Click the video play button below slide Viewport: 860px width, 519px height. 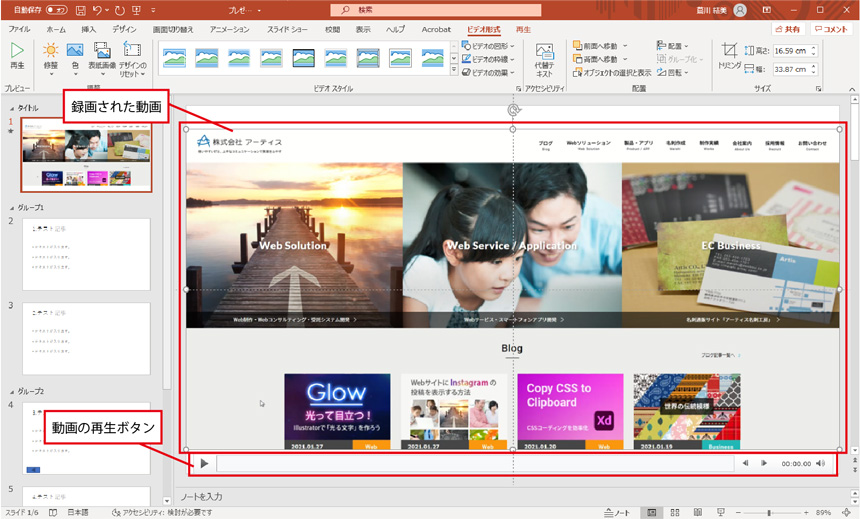tap(204, 464)
